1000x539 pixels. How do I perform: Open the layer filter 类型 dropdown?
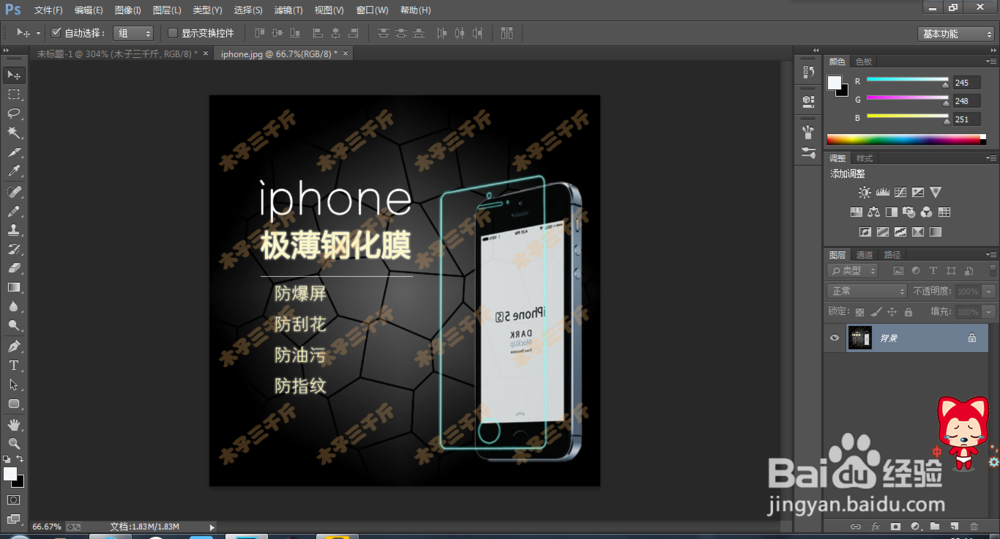(852, 271)
